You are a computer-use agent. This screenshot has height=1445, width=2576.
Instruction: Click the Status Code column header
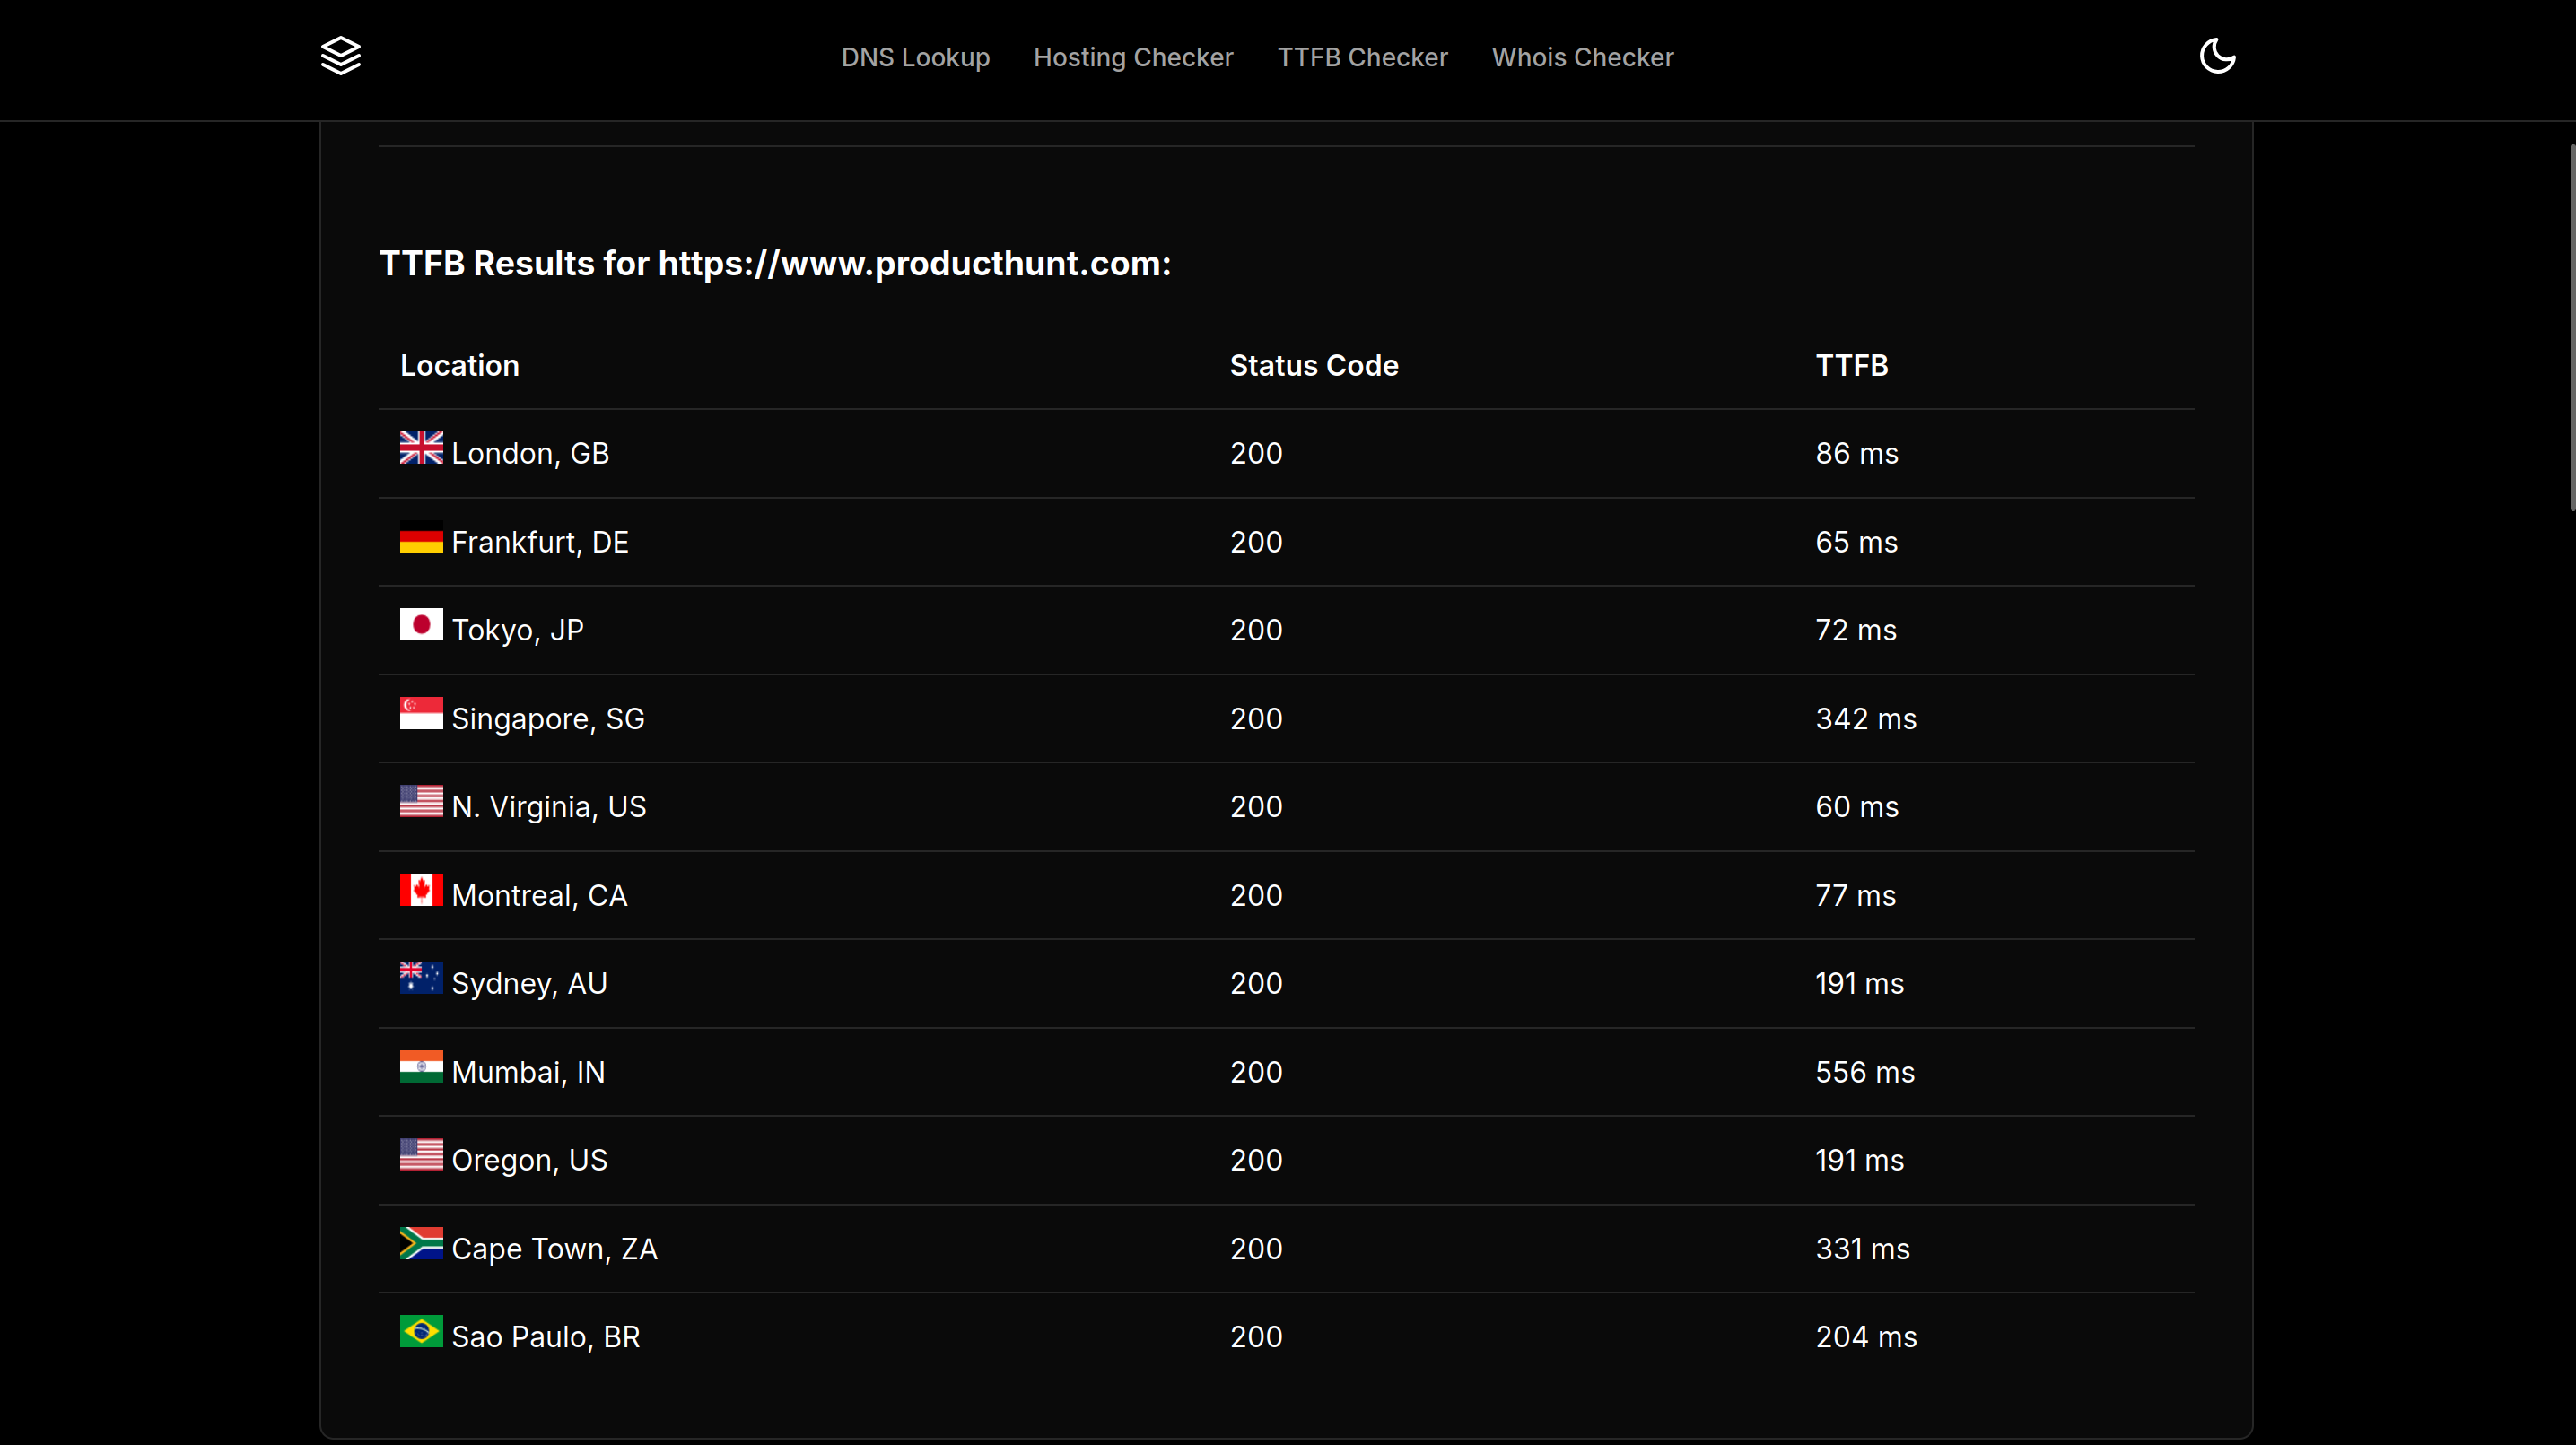click(1313, 365)
